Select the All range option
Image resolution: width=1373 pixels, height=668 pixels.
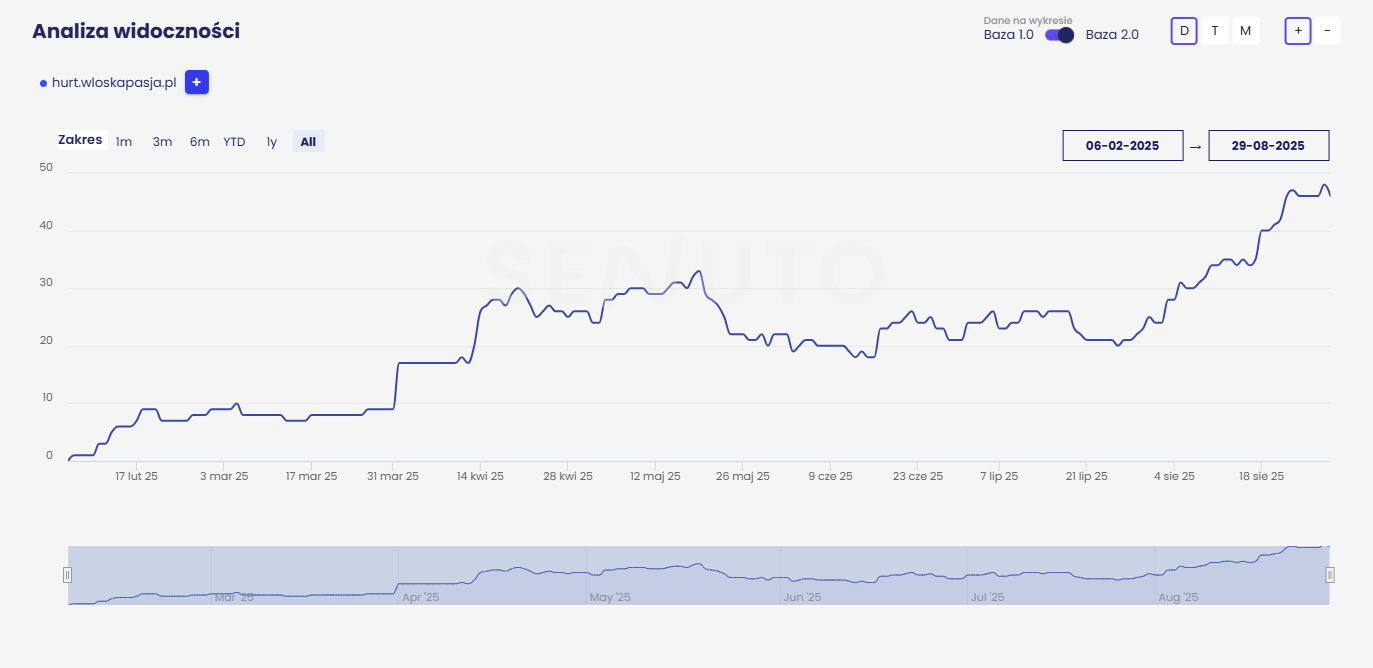click(x=308, y=142)
